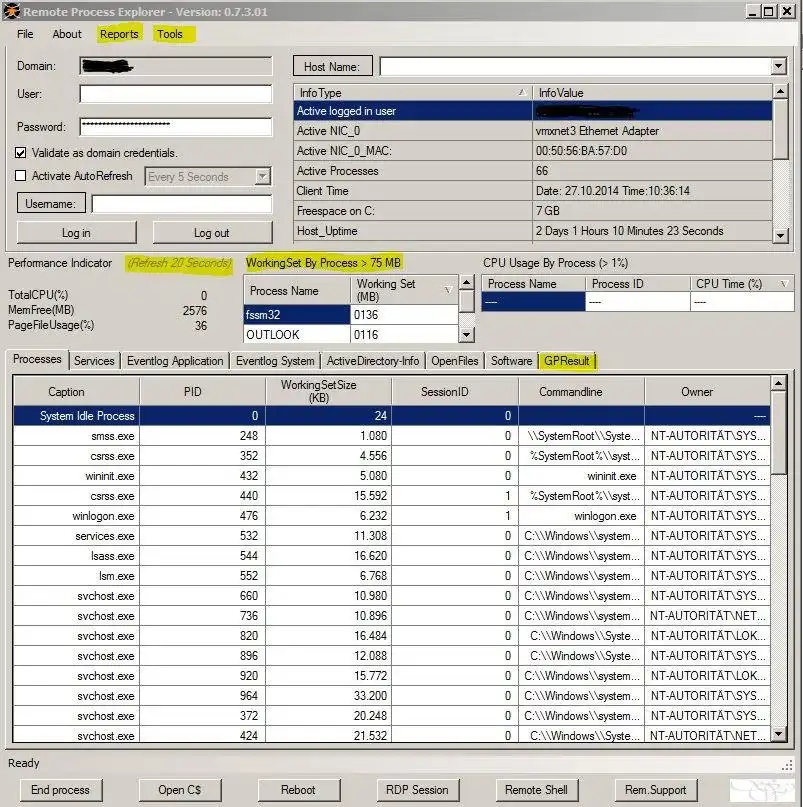
Task: Click the End process button
Action: (x=61, y=790)
